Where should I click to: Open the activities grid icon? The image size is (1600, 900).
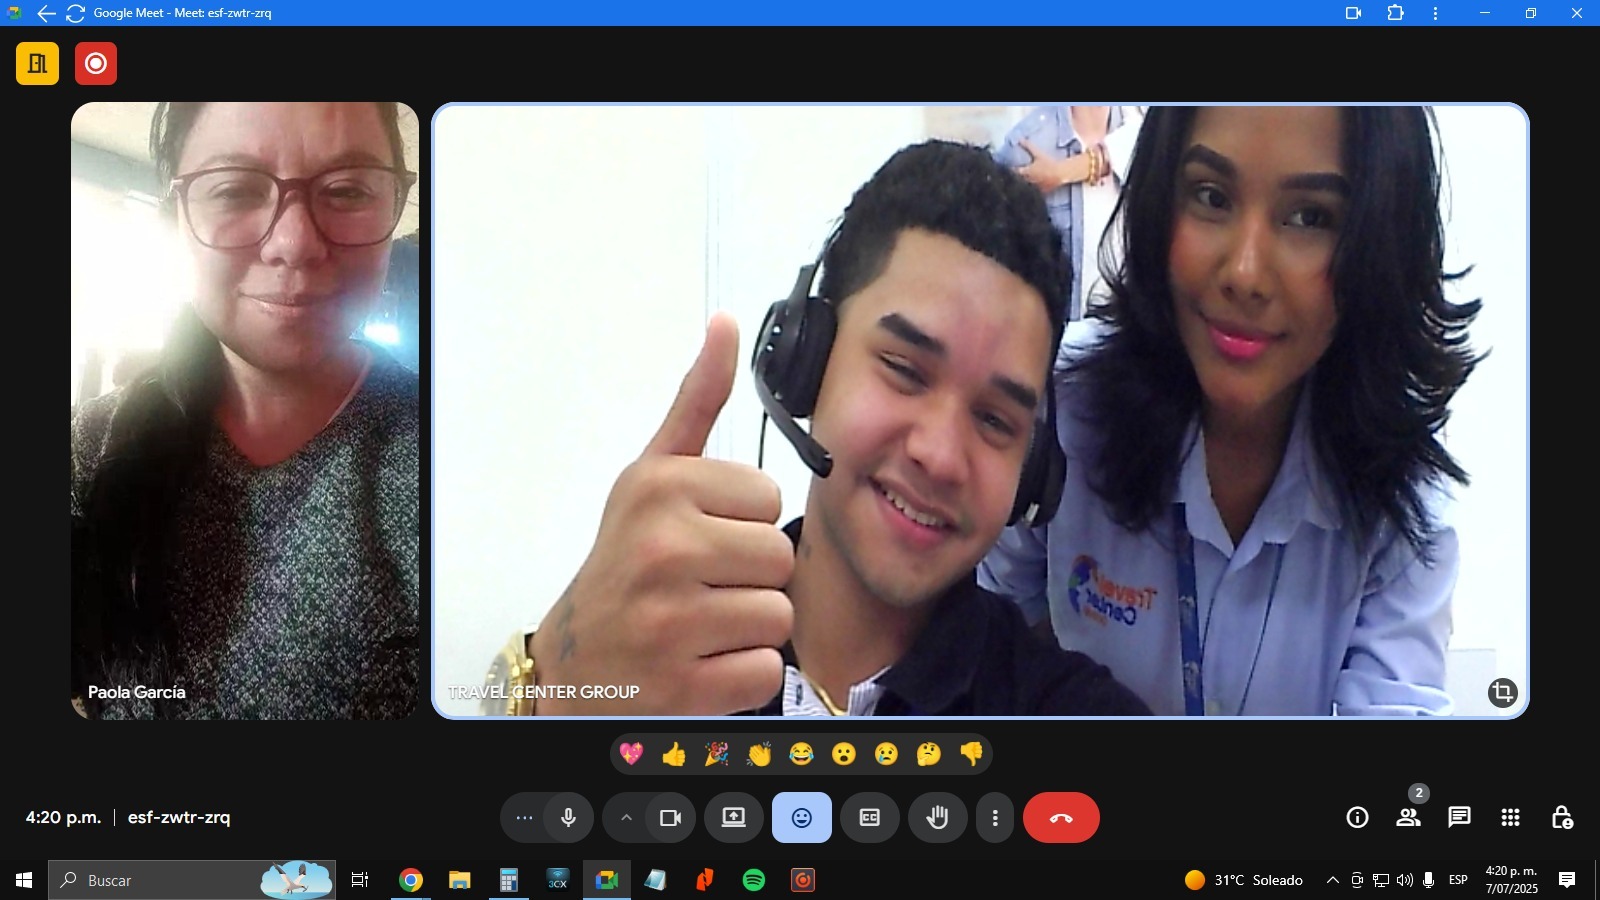(1510, 818)
